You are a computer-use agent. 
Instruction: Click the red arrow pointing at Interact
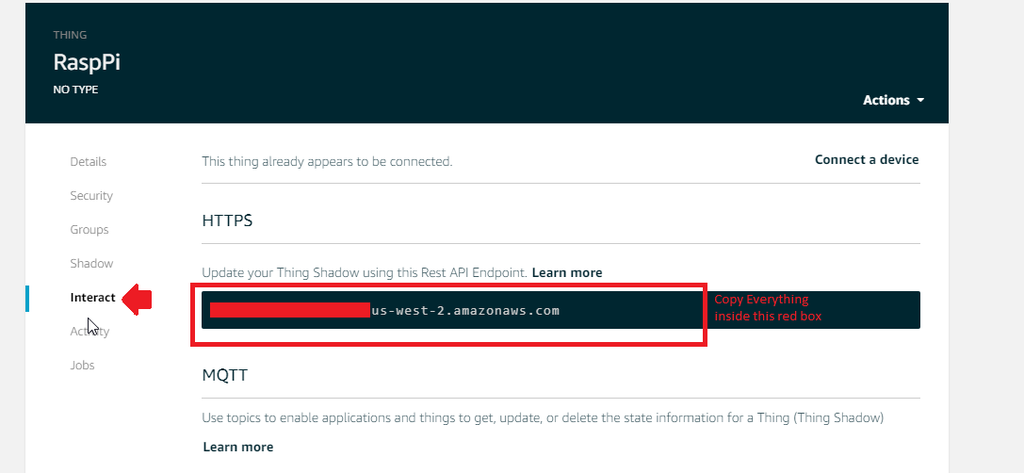click(x=137, y=298)
